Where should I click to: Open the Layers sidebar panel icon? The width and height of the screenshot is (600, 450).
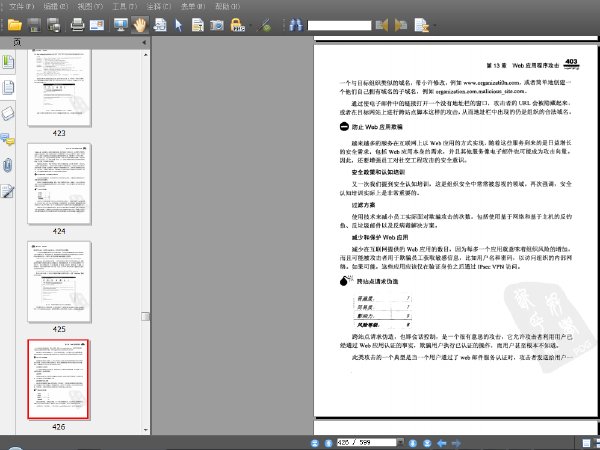point(8,113)
